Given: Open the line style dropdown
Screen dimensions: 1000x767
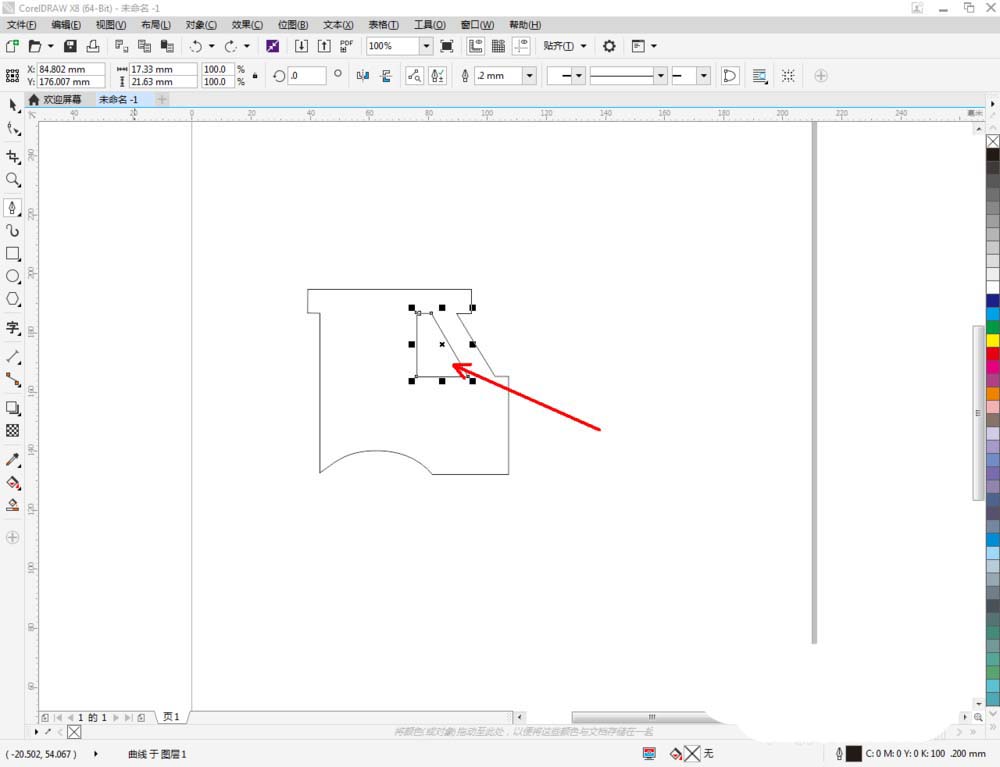Looking at the screenshot, I should coord(661,76).
